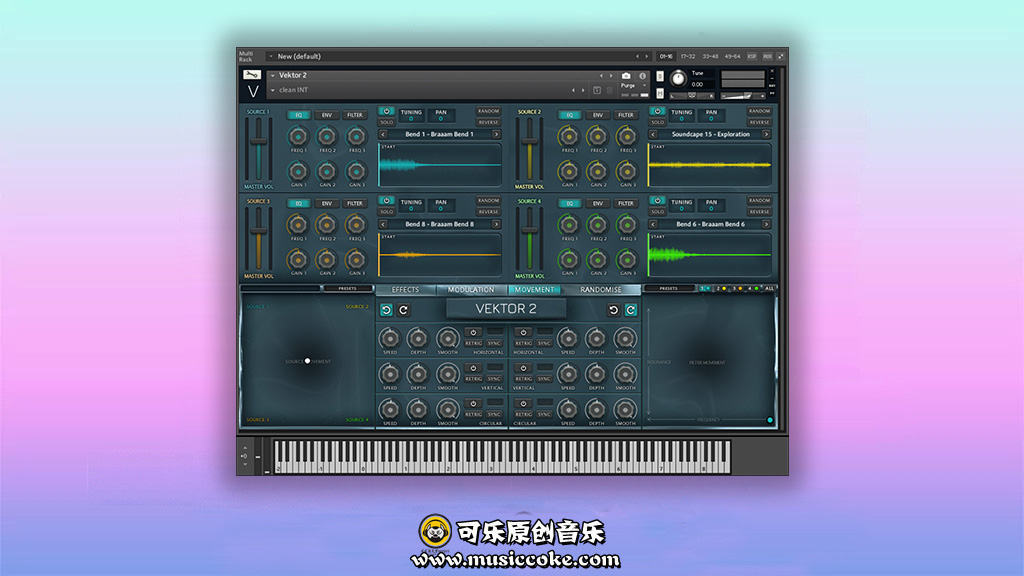Click RETRIG for right Horizontal movement
The width and height of the screenshot is (1024, 576).
pos(523,343)
